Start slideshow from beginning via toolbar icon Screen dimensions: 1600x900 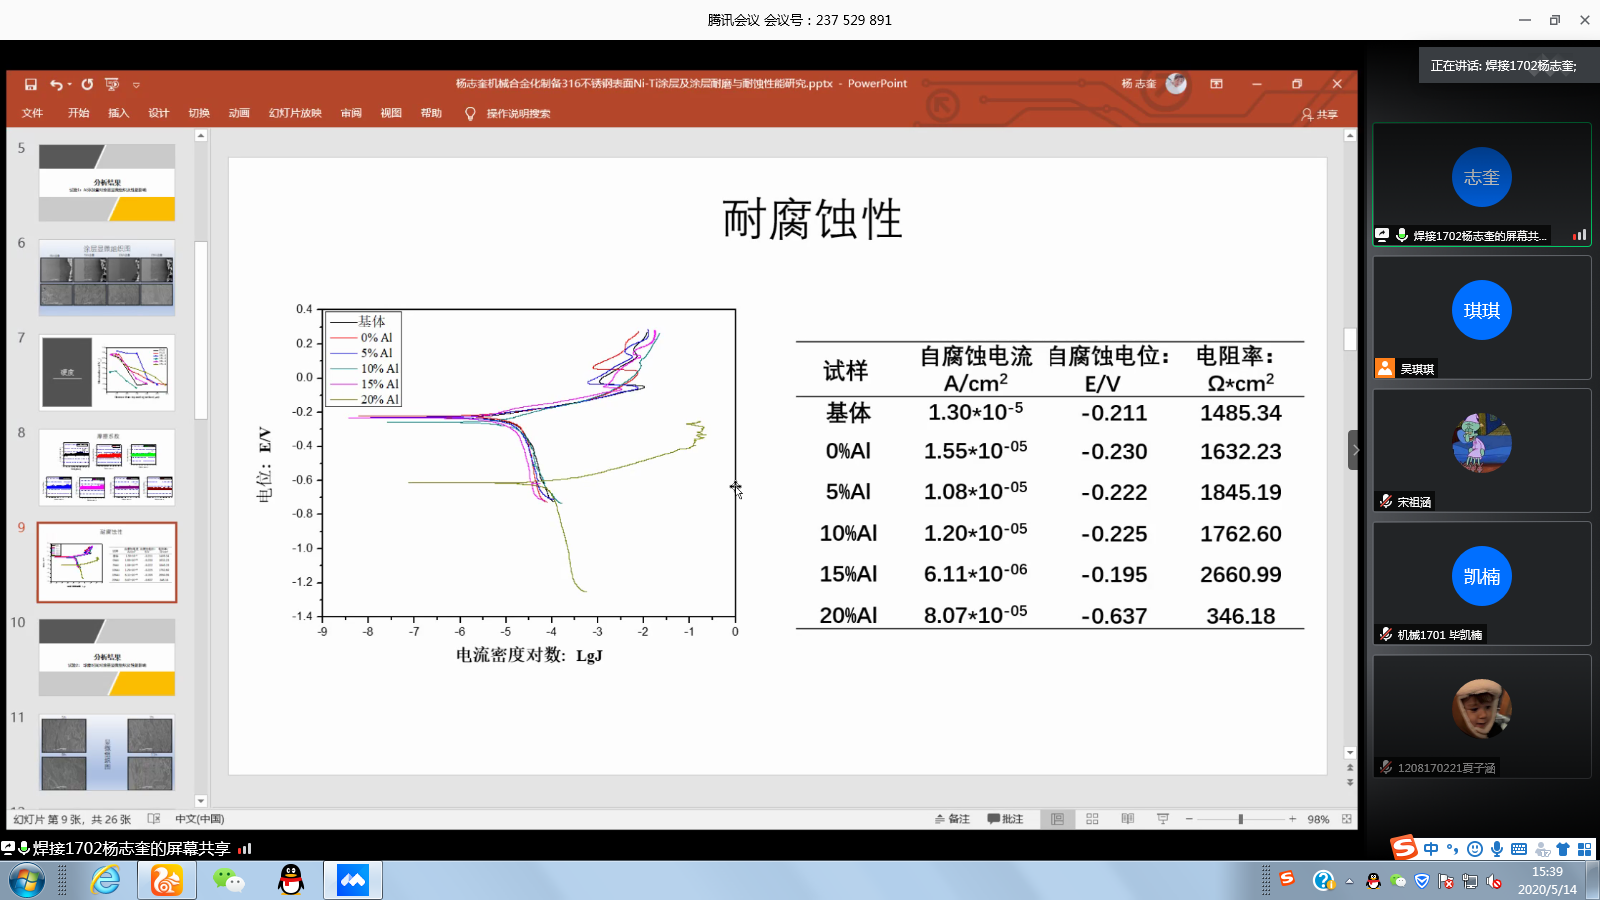(x=112, y=85)
